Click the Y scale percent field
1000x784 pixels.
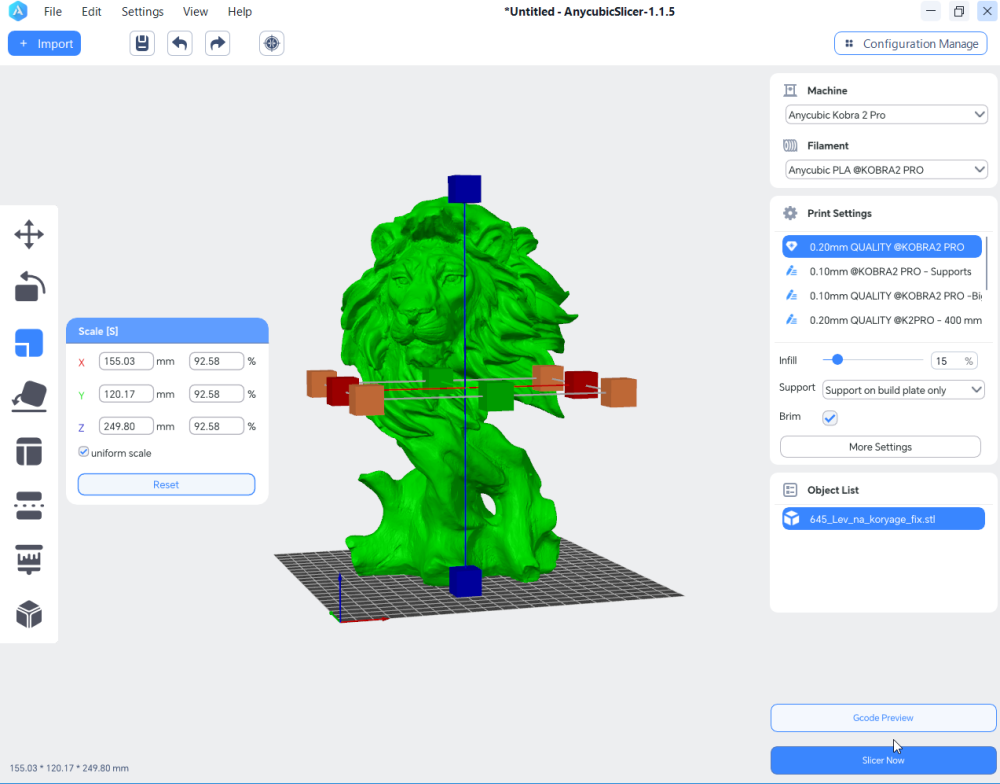[216, 394]
